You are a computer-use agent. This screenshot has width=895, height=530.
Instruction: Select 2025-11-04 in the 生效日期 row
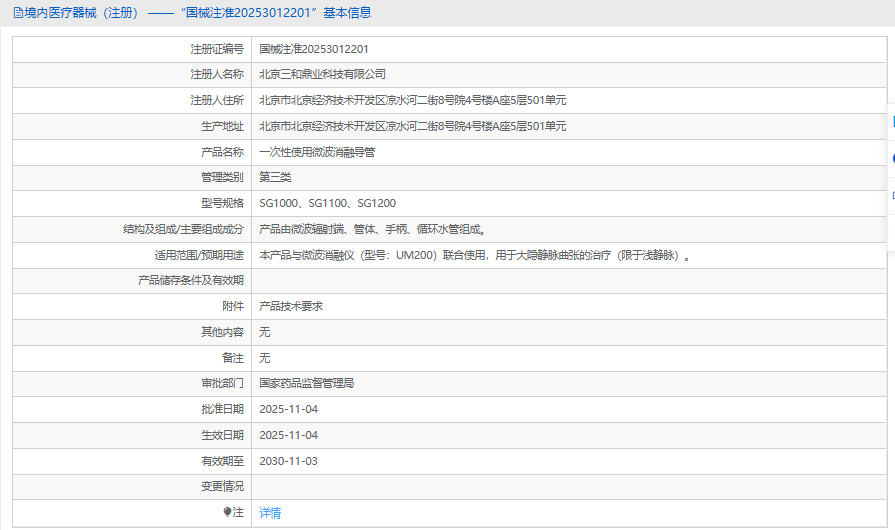289,435
